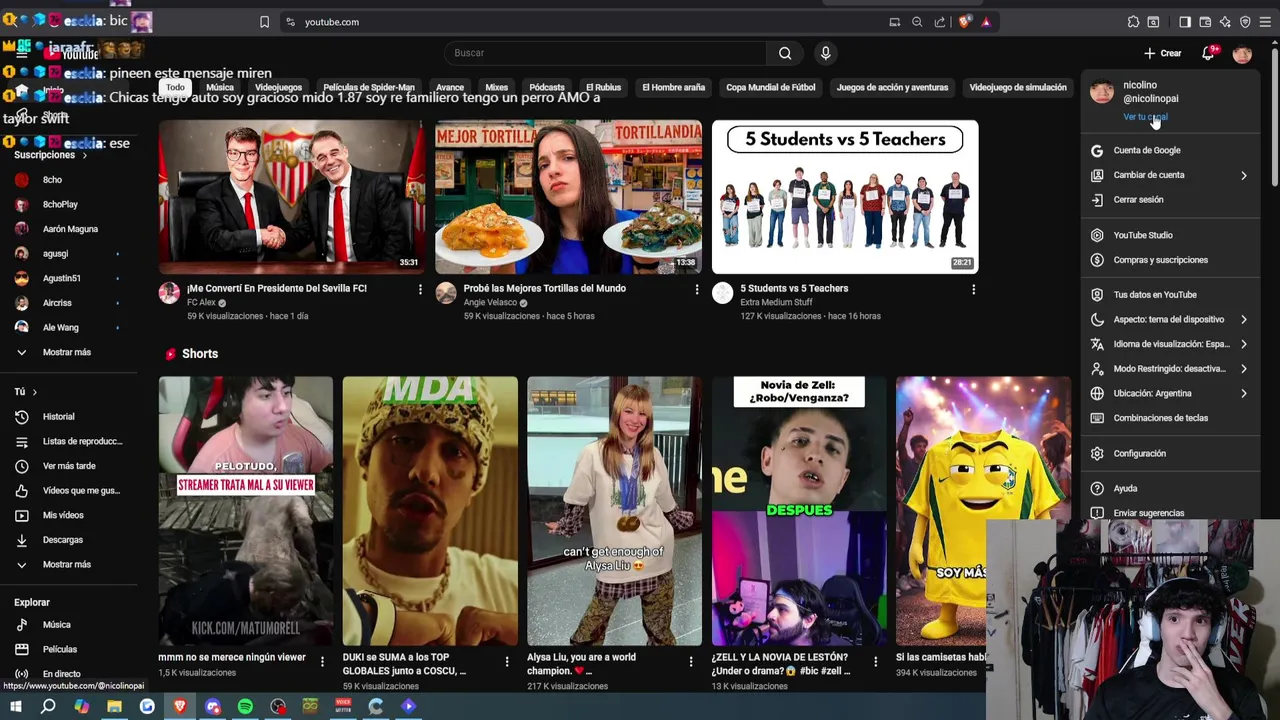Screen dimensions: 1280x720
Task: Open the DUKI se suma short
Action: click(430, 510)
